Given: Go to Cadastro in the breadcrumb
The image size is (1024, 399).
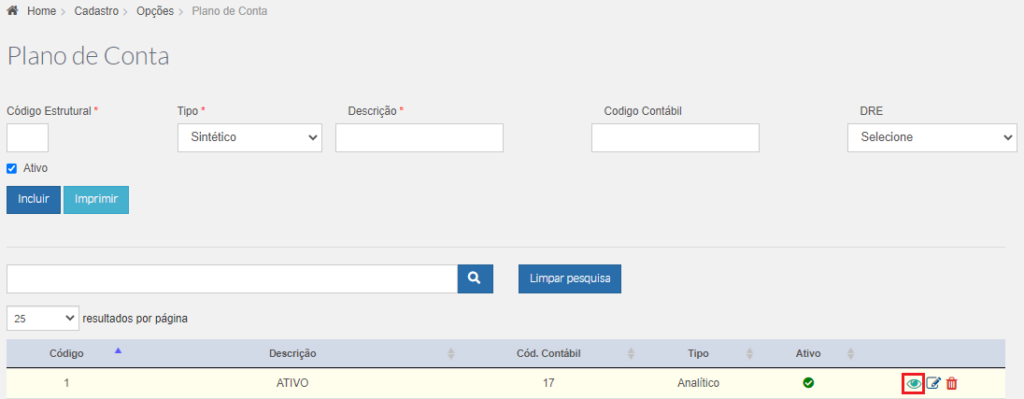Looking at the screenshot, I should [95, 12].
